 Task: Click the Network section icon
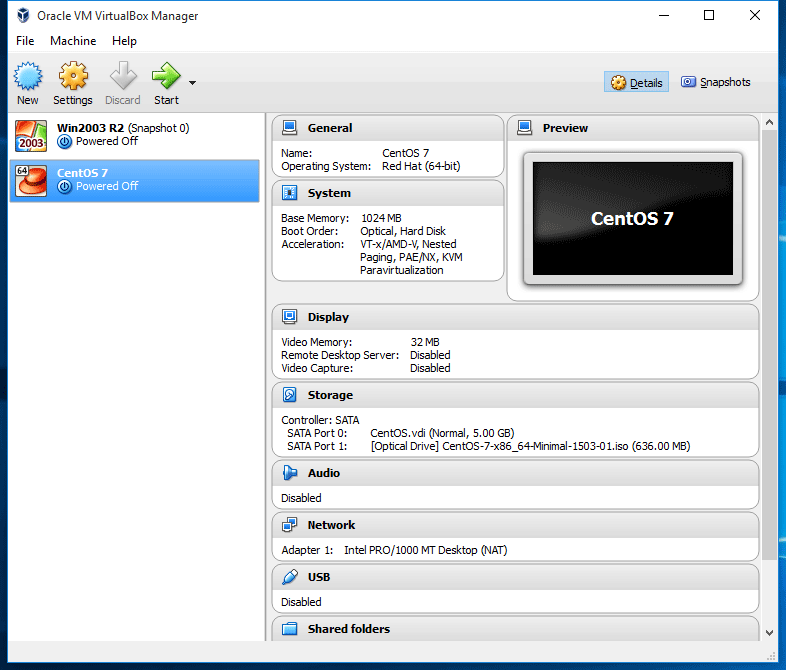290,525
